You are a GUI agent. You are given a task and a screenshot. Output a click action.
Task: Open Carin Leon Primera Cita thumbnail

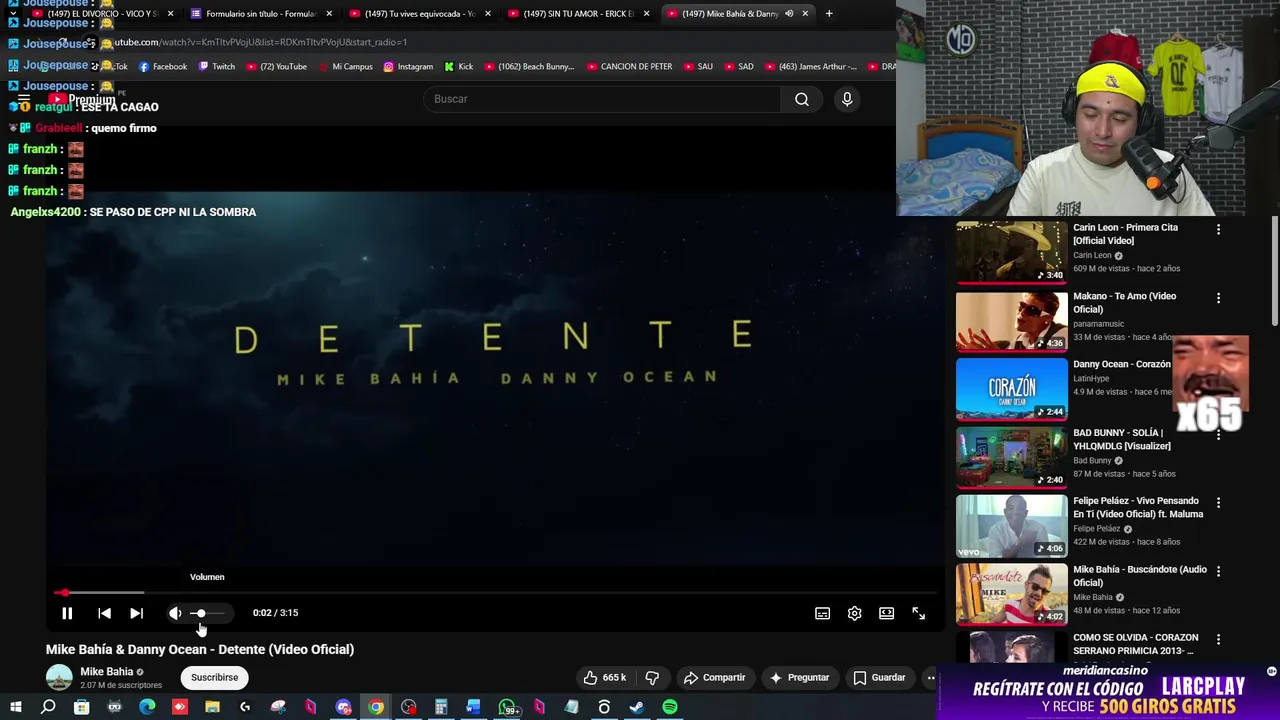click(1011, 252)
